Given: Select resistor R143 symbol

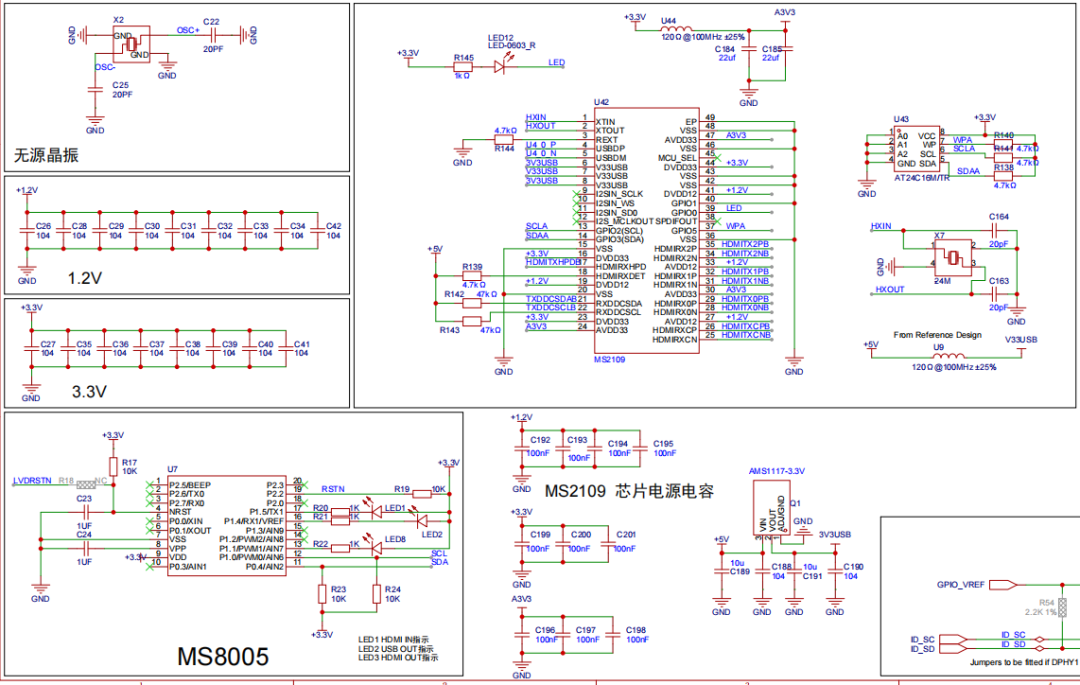Looking at the screenshot, I should 472,321.
